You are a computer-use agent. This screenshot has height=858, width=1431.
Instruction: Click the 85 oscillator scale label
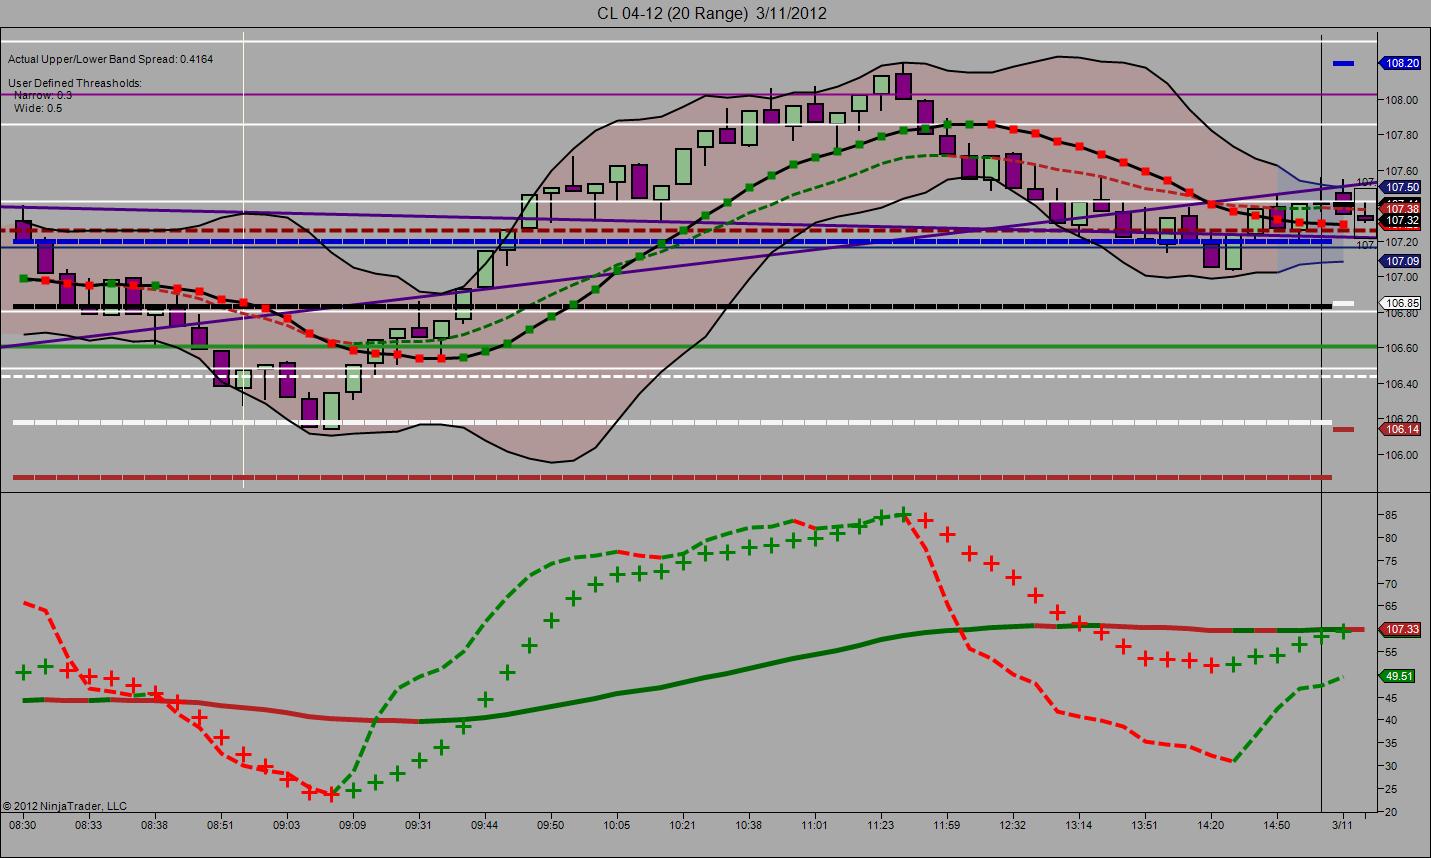click(x=1391, y=515)
